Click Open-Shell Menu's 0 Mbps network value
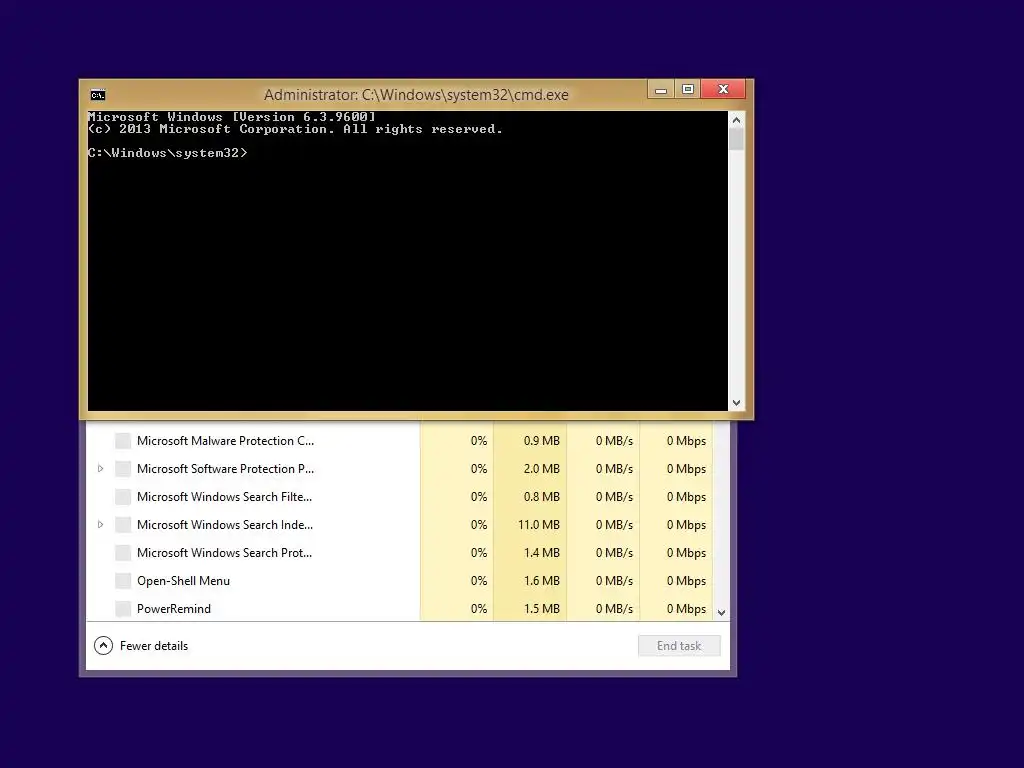Viewport: 1024px width, 768px height. tap(686, 581)
